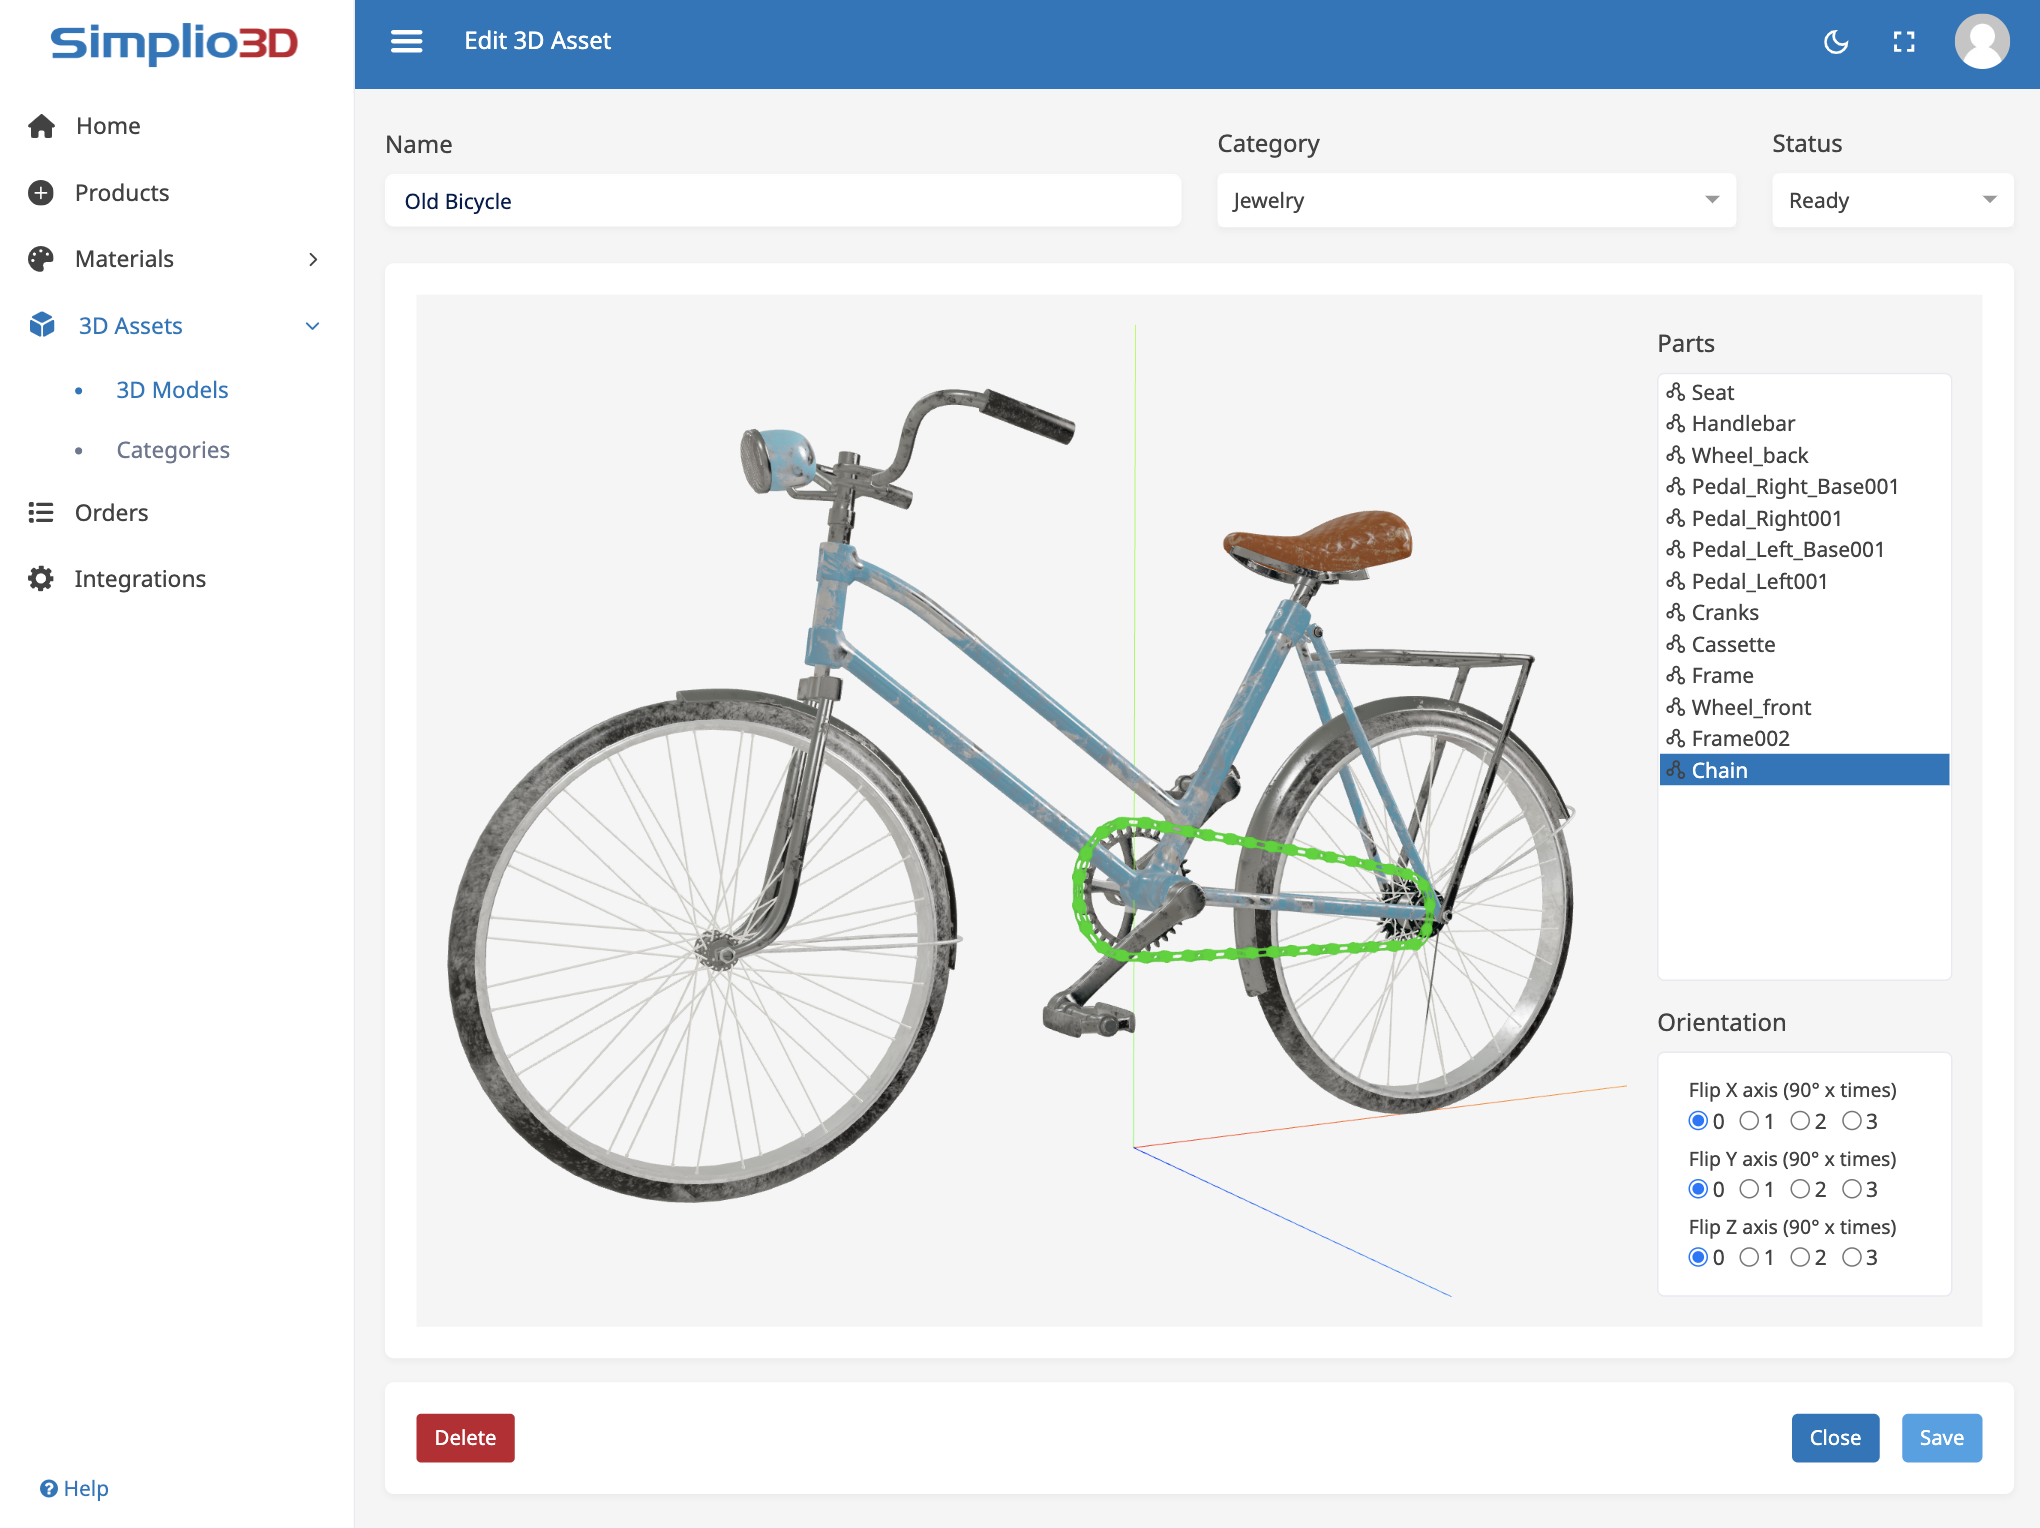Viewport: 2040px width, 1528px height.
Task: Click the Name input field
Action: [782, 201]
